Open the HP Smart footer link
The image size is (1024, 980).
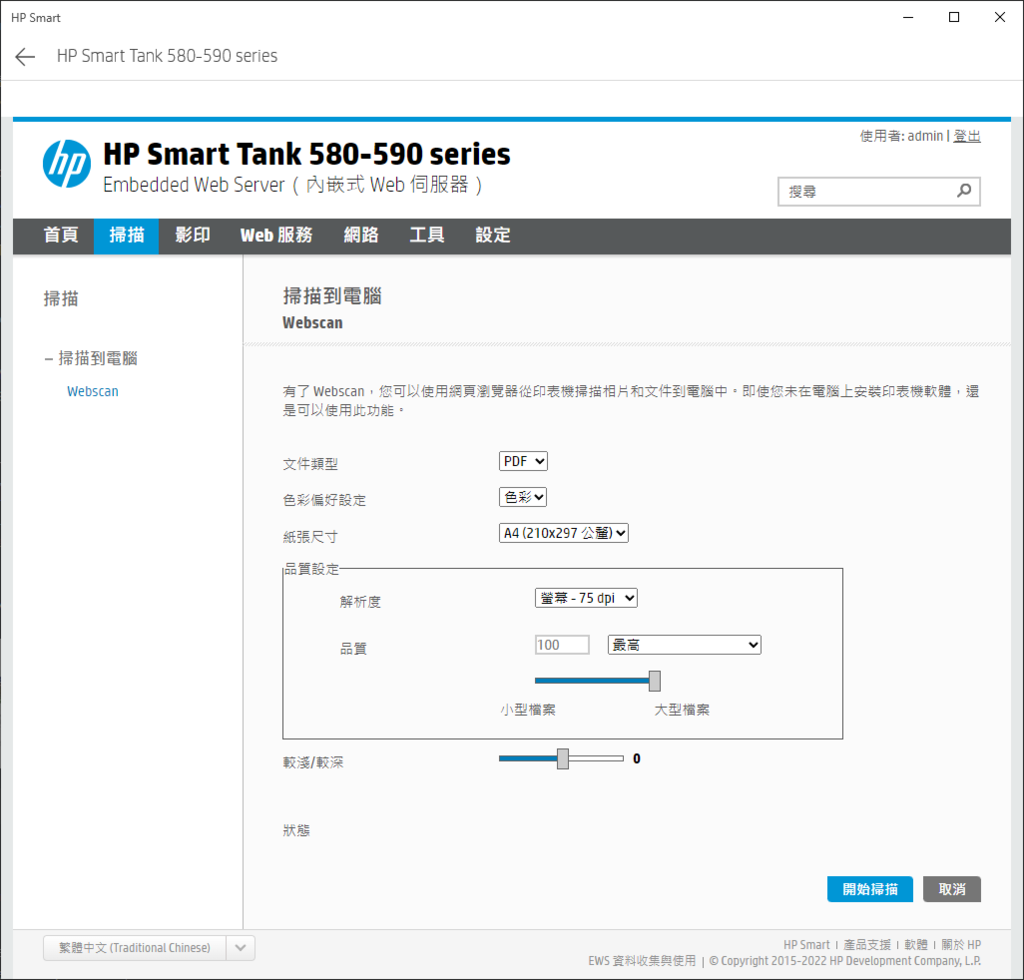tap(806, 945)
